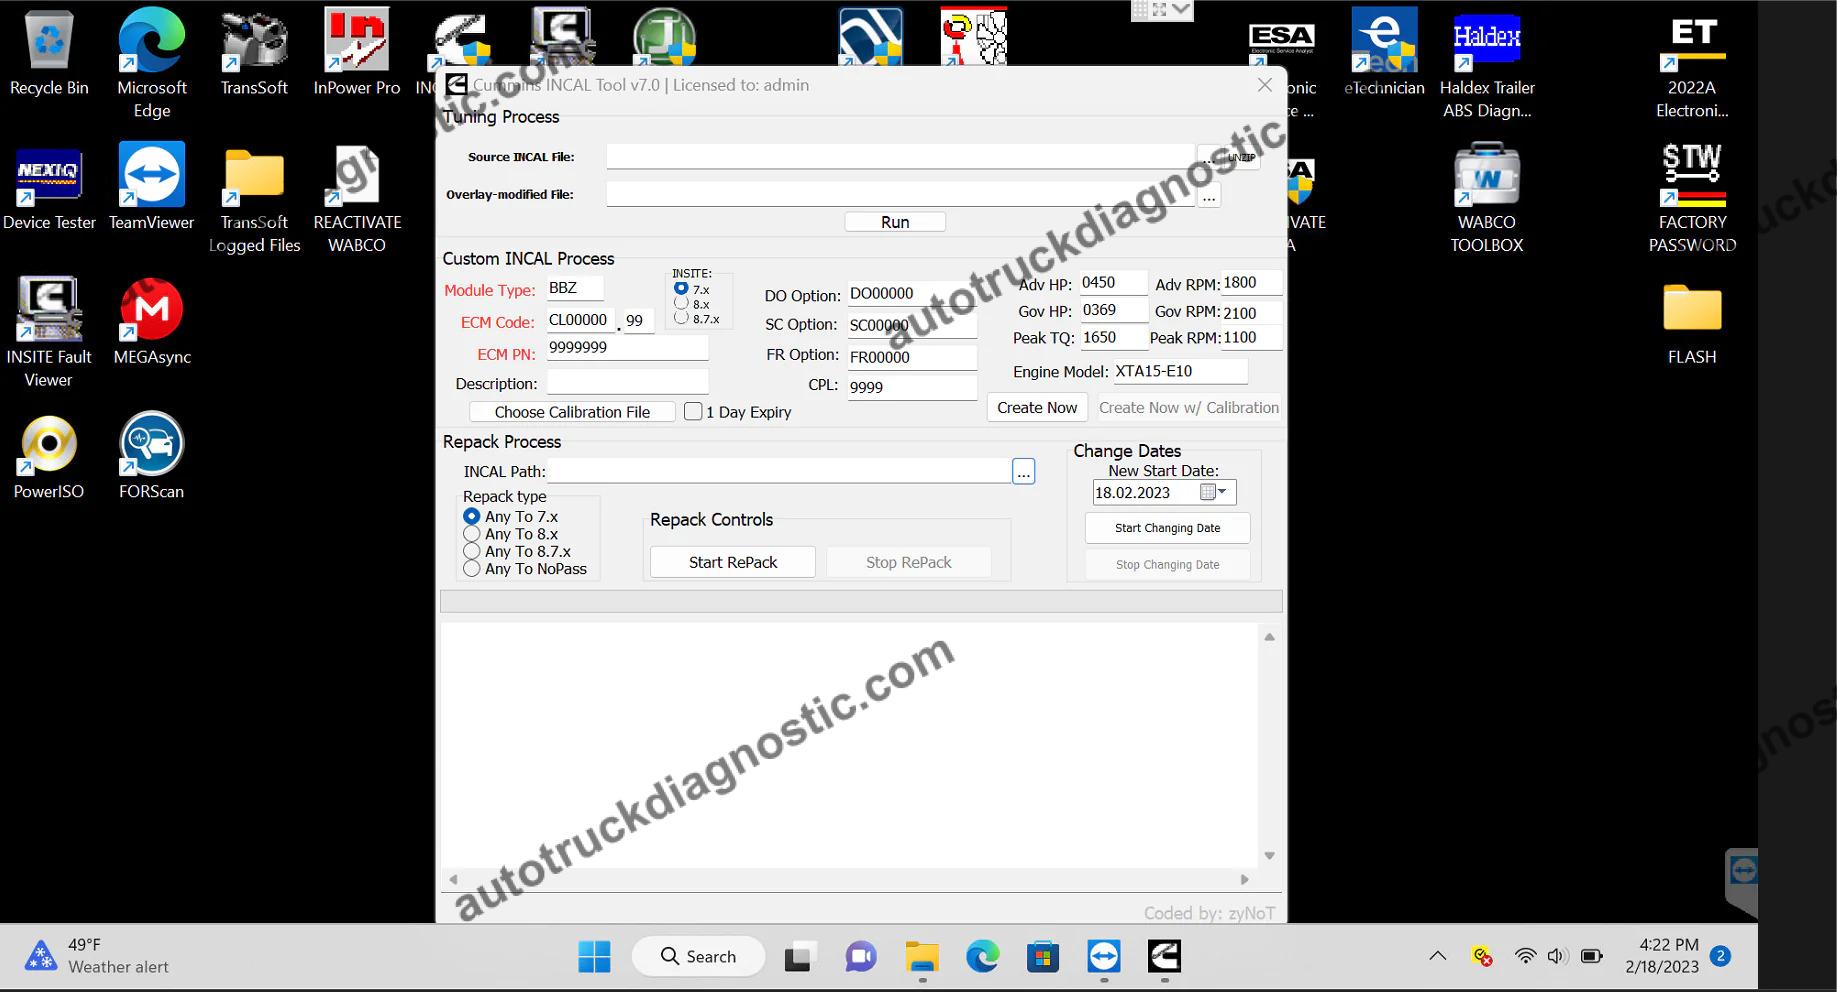1837x992 pixels.
Task: Show hidden system tray icons
Action: click(x=1437, y=956)
